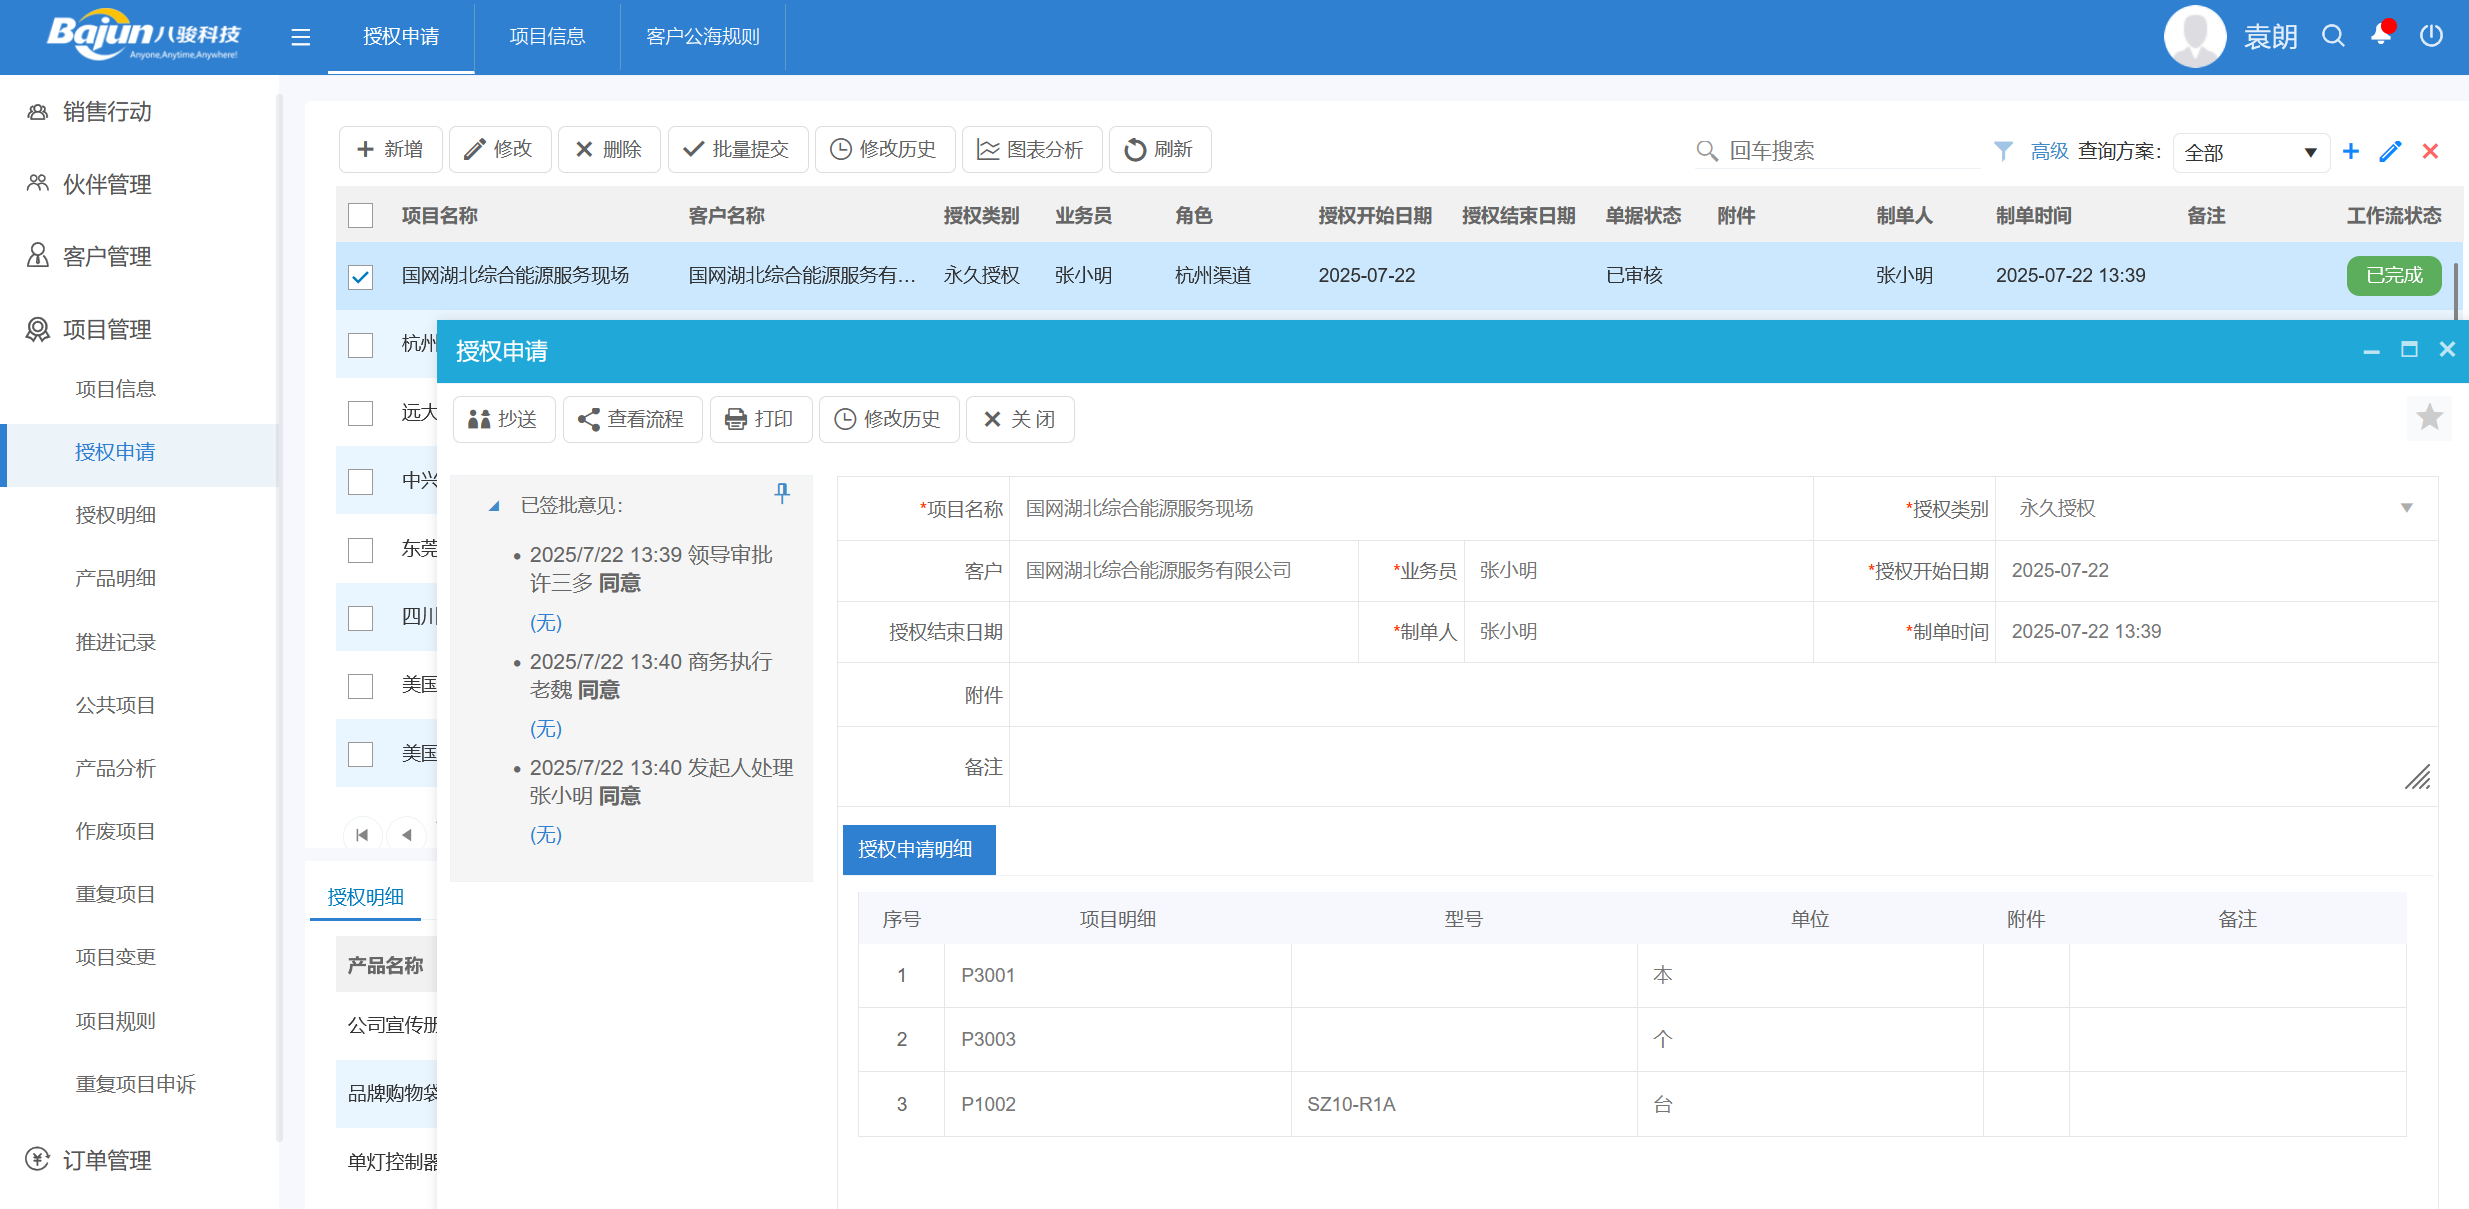Click the hamburger menu beside the logo
The width and height of the screenshot is (2469, 1209).
(x=300, y=36)
